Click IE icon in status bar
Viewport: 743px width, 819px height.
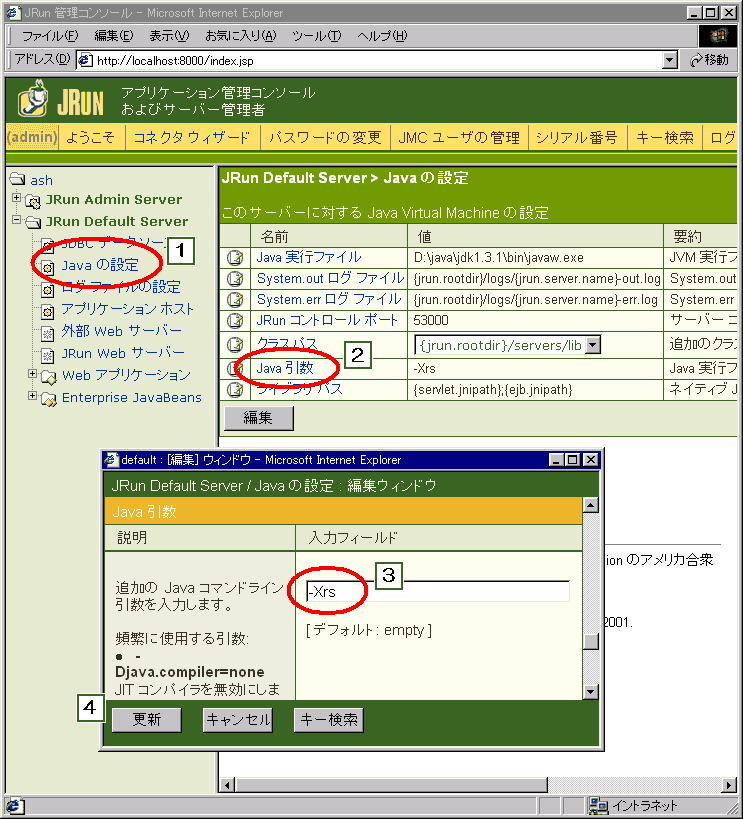click(14, 806)
